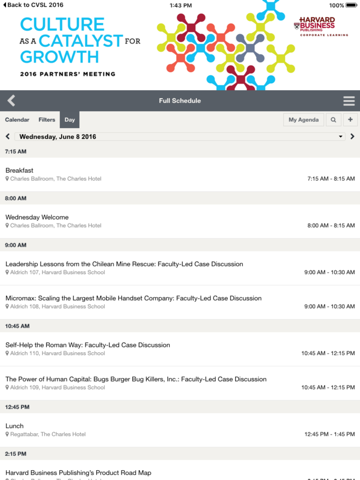
Task: Switch to the Calendar tab
Action: (x=17, y=120)
